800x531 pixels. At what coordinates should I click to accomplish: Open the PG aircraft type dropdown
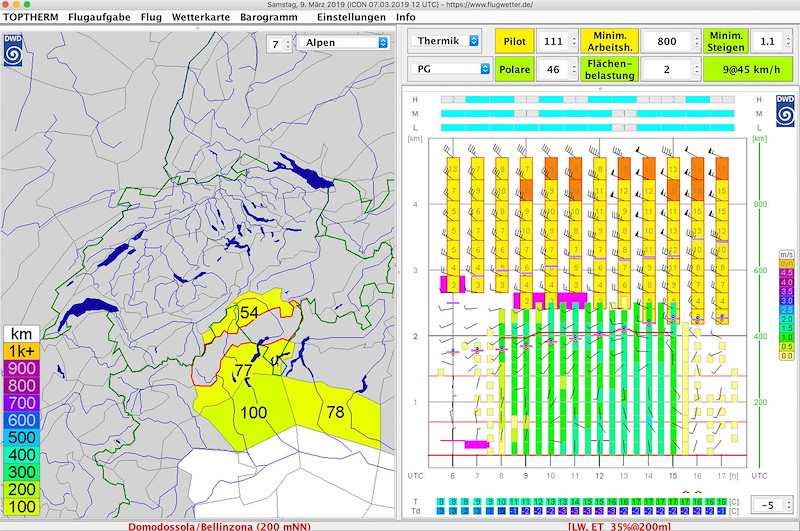[451, 68]
